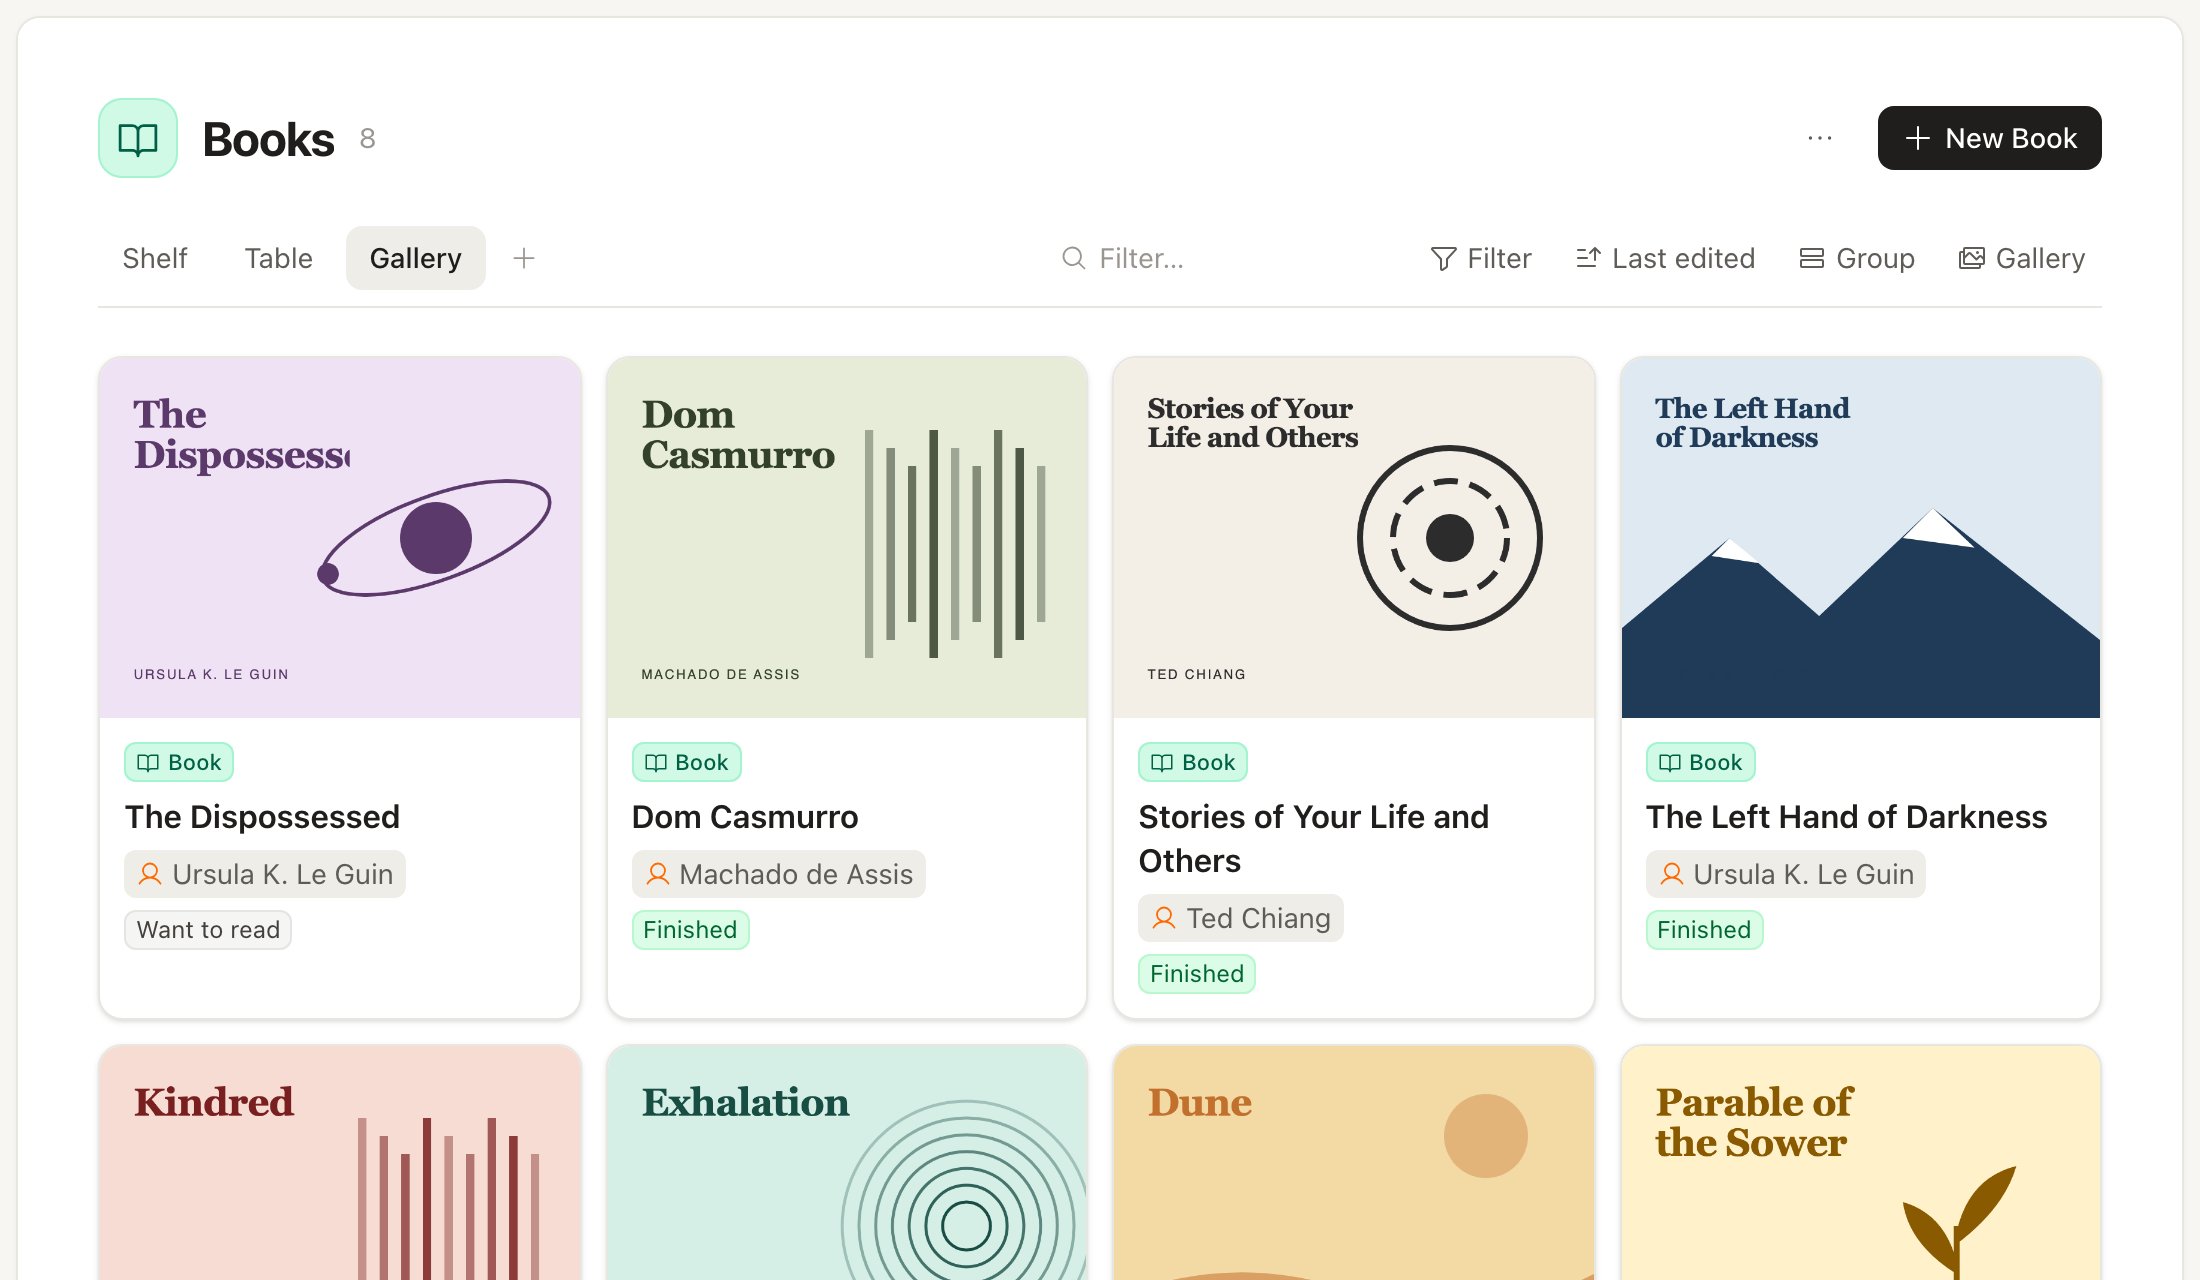The width and height of the screenshot is (2200, 1280).
Task: Switch to the Table view tab
Action: coord(279,258)
